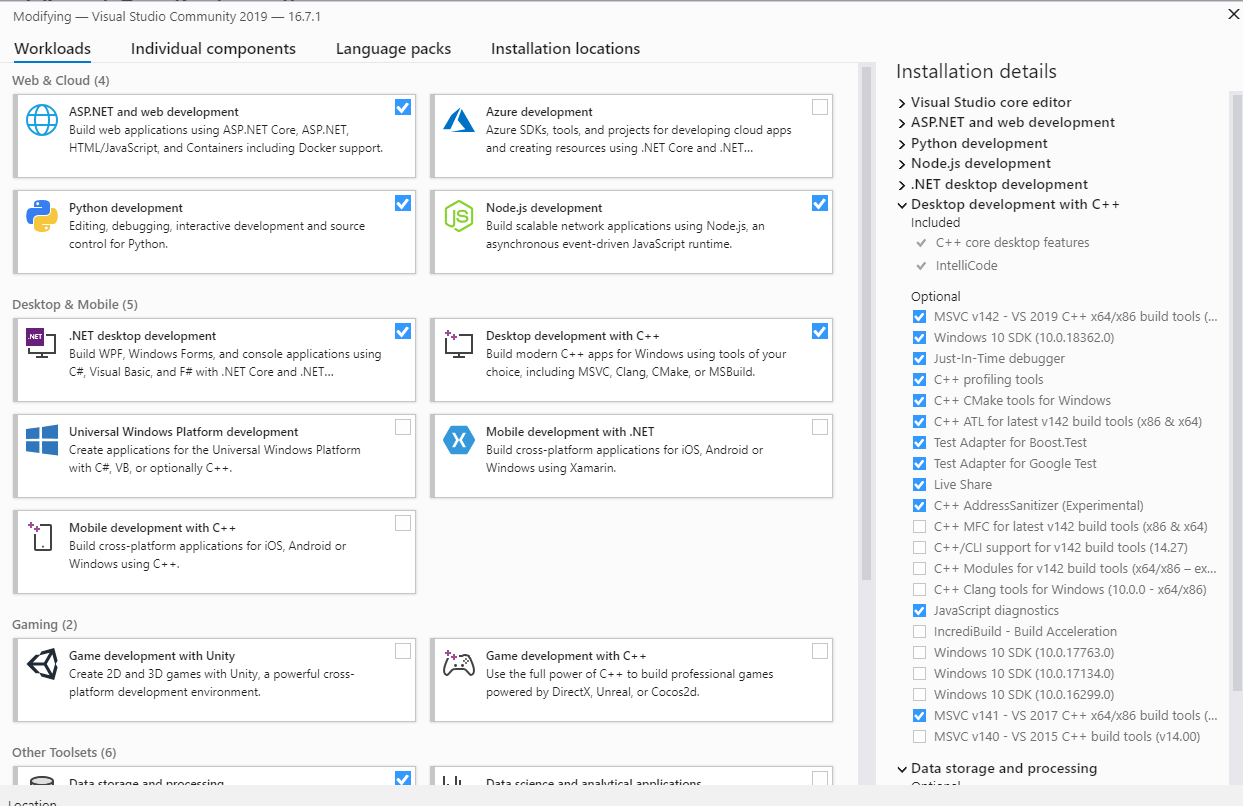Disable Test Adapter for Google Test
The height and width of the screenshot is (806, 1243).
tap(919, 463)
